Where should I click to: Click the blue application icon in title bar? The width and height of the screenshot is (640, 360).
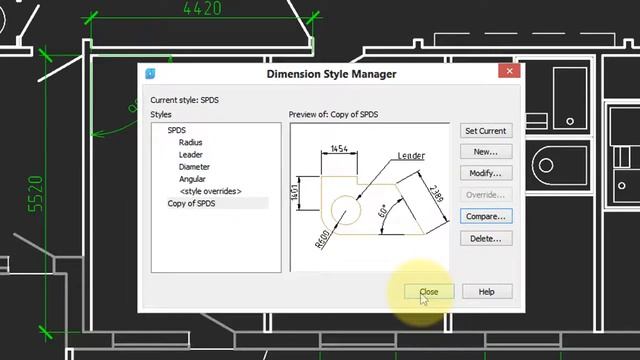(150, 73)
